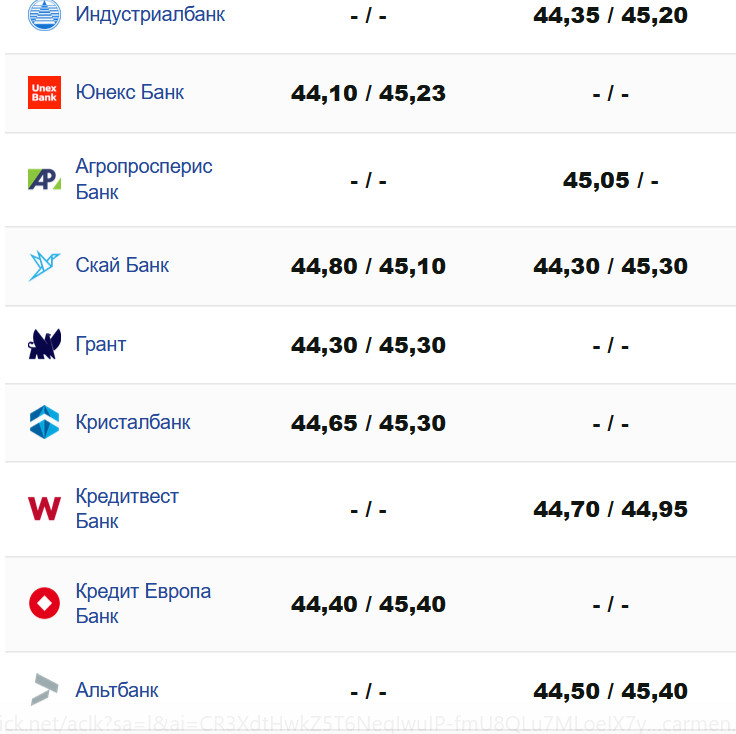Screen dimensions: 736x734
Task: Visit the Кредитвест Банк link
Action: point(127,509)
